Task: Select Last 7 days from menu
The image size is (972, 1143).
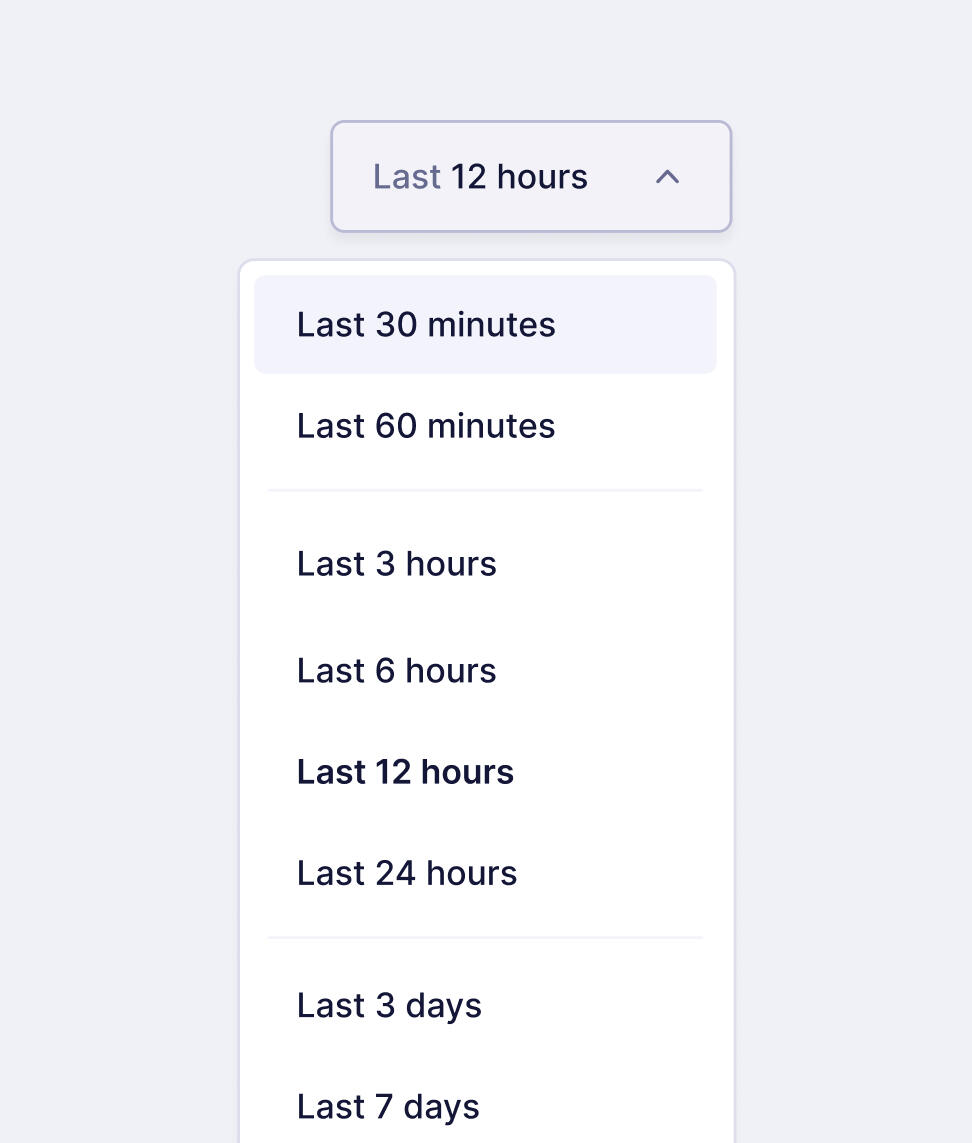Action: [485, 1107]
